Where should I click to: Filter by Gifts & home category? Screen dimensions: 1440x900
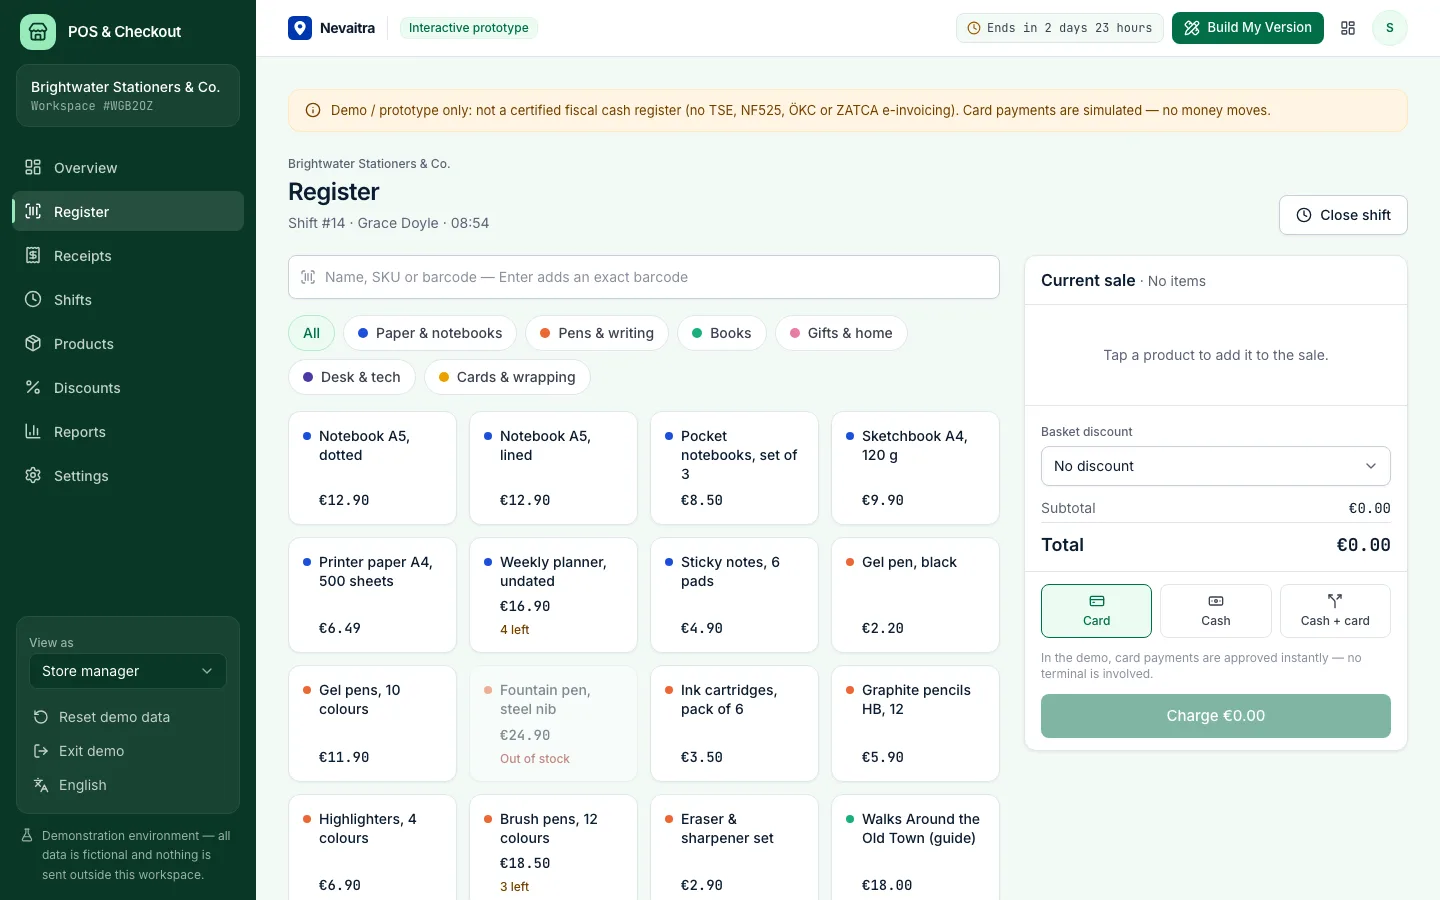pos(841,333)
